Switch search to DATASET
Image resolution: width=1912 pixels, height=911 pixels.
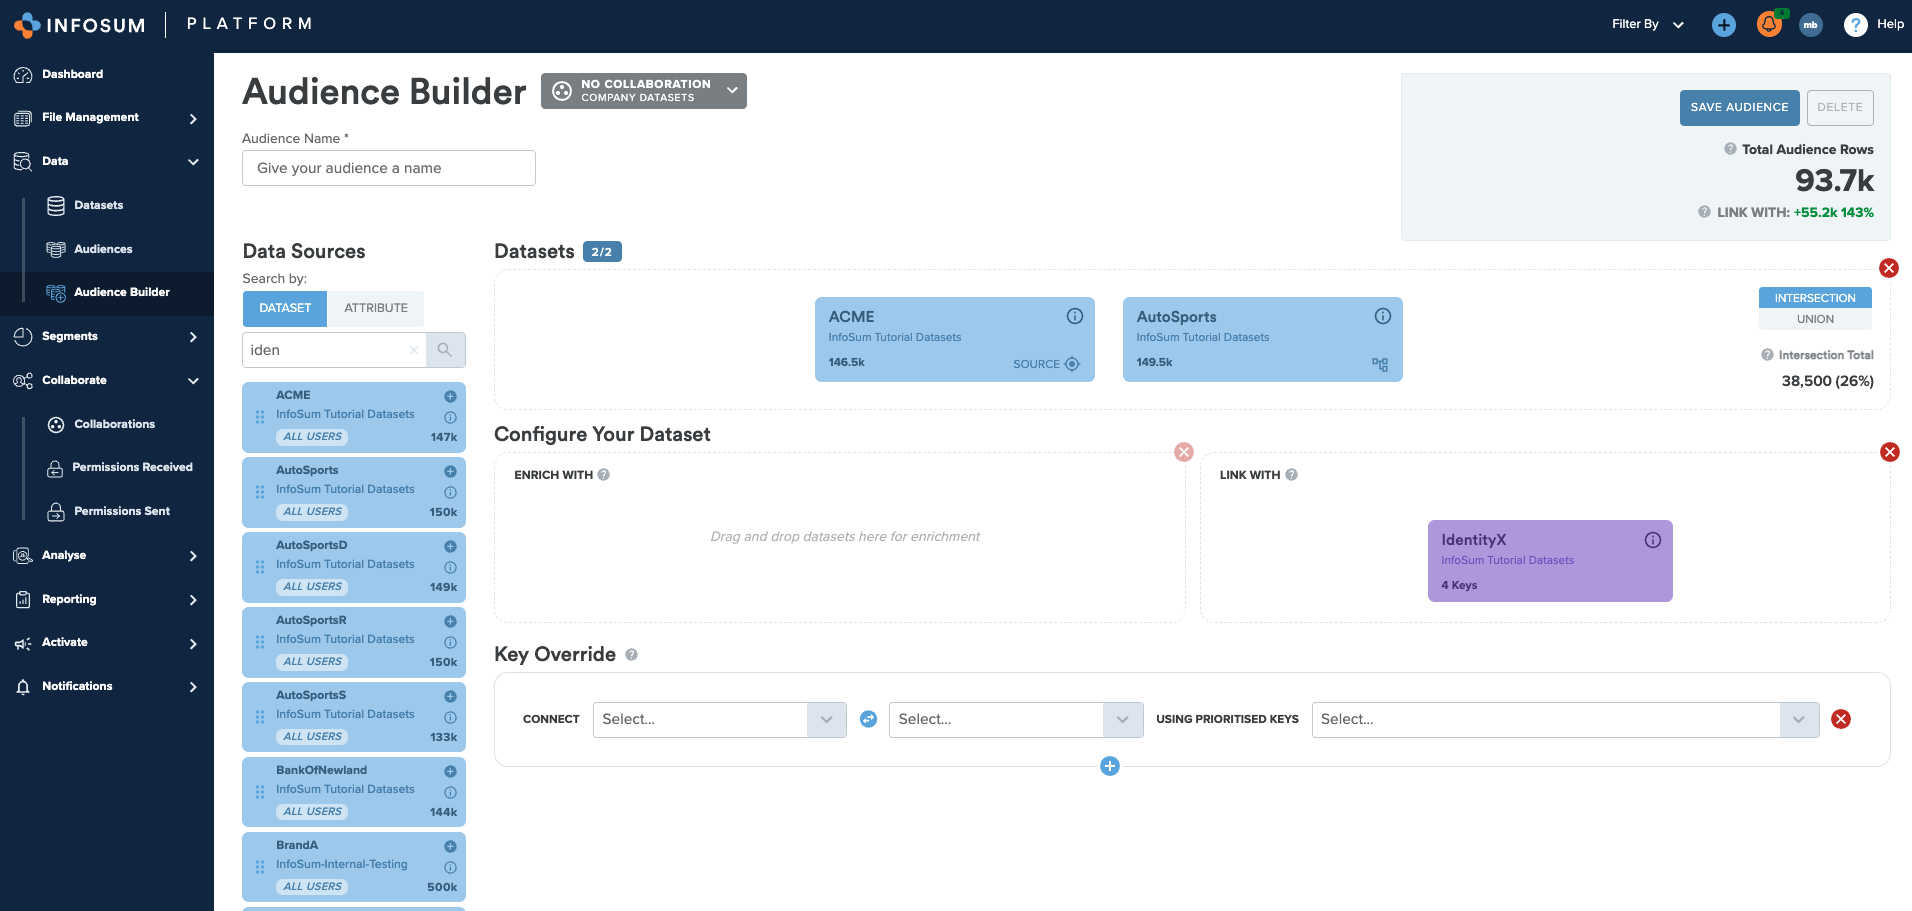click(285, 308)
